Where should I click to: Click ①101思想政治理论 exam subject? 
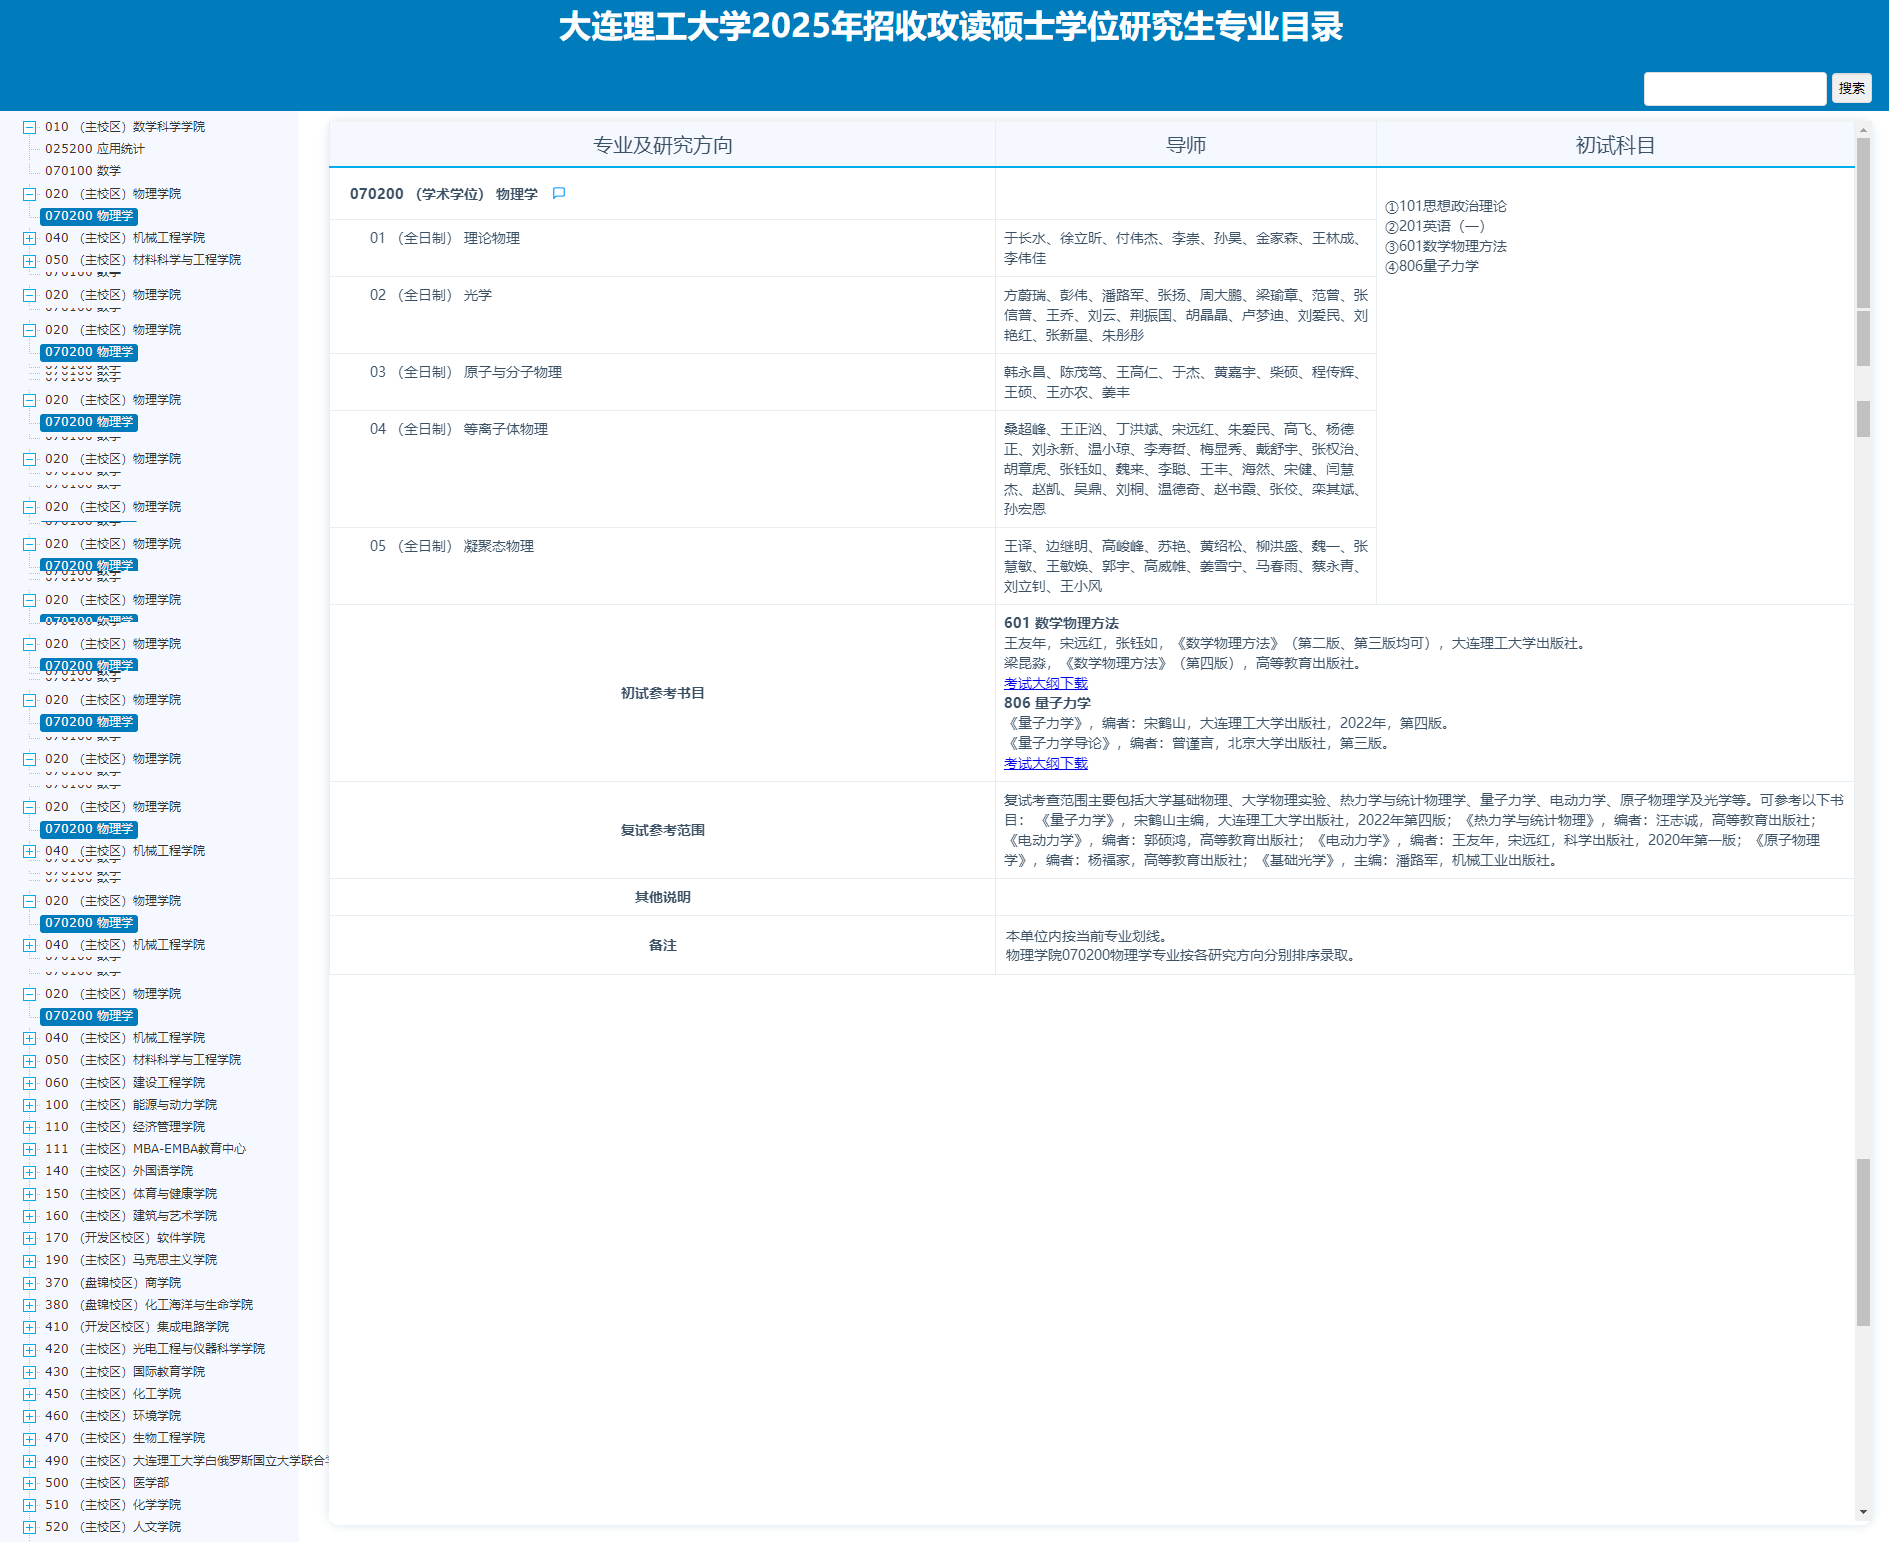(x=1445, y=206)
